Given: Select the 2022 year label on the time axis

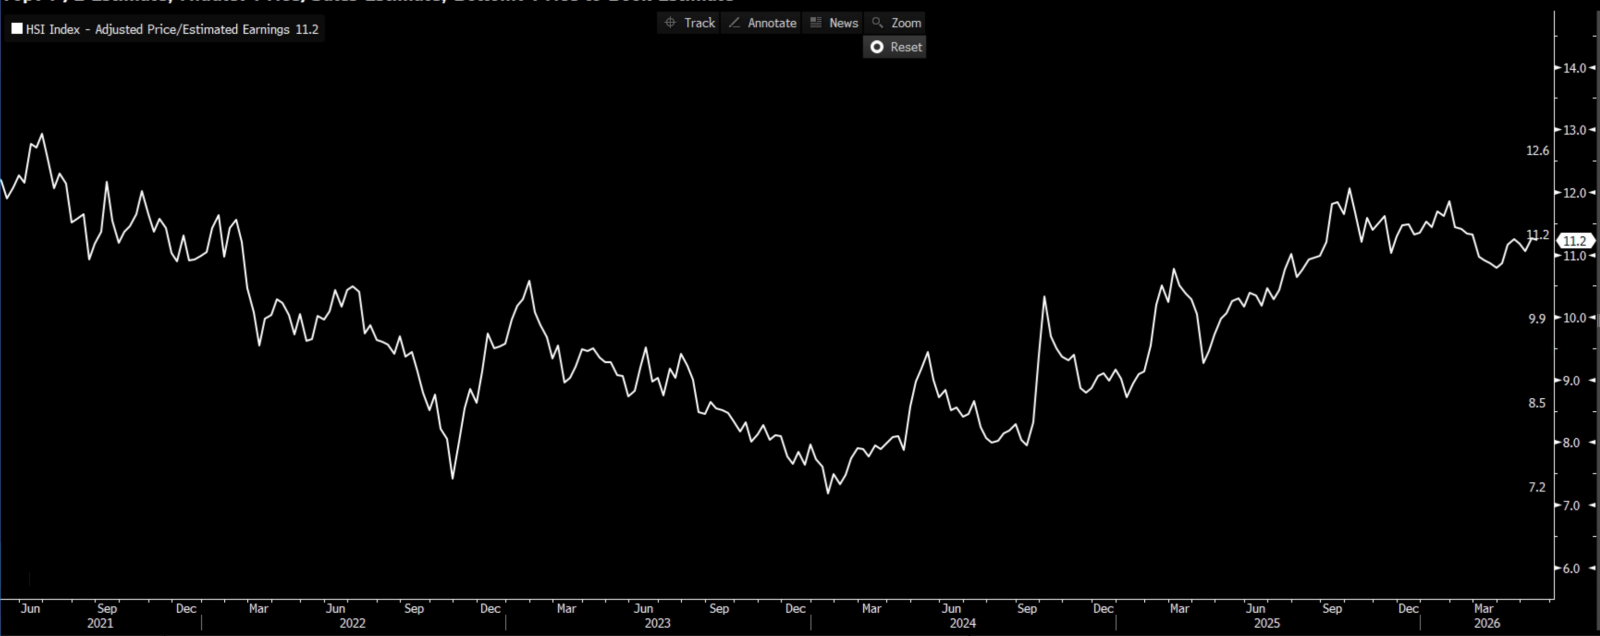Looking at the screenshot, I should tap(352, 623).
